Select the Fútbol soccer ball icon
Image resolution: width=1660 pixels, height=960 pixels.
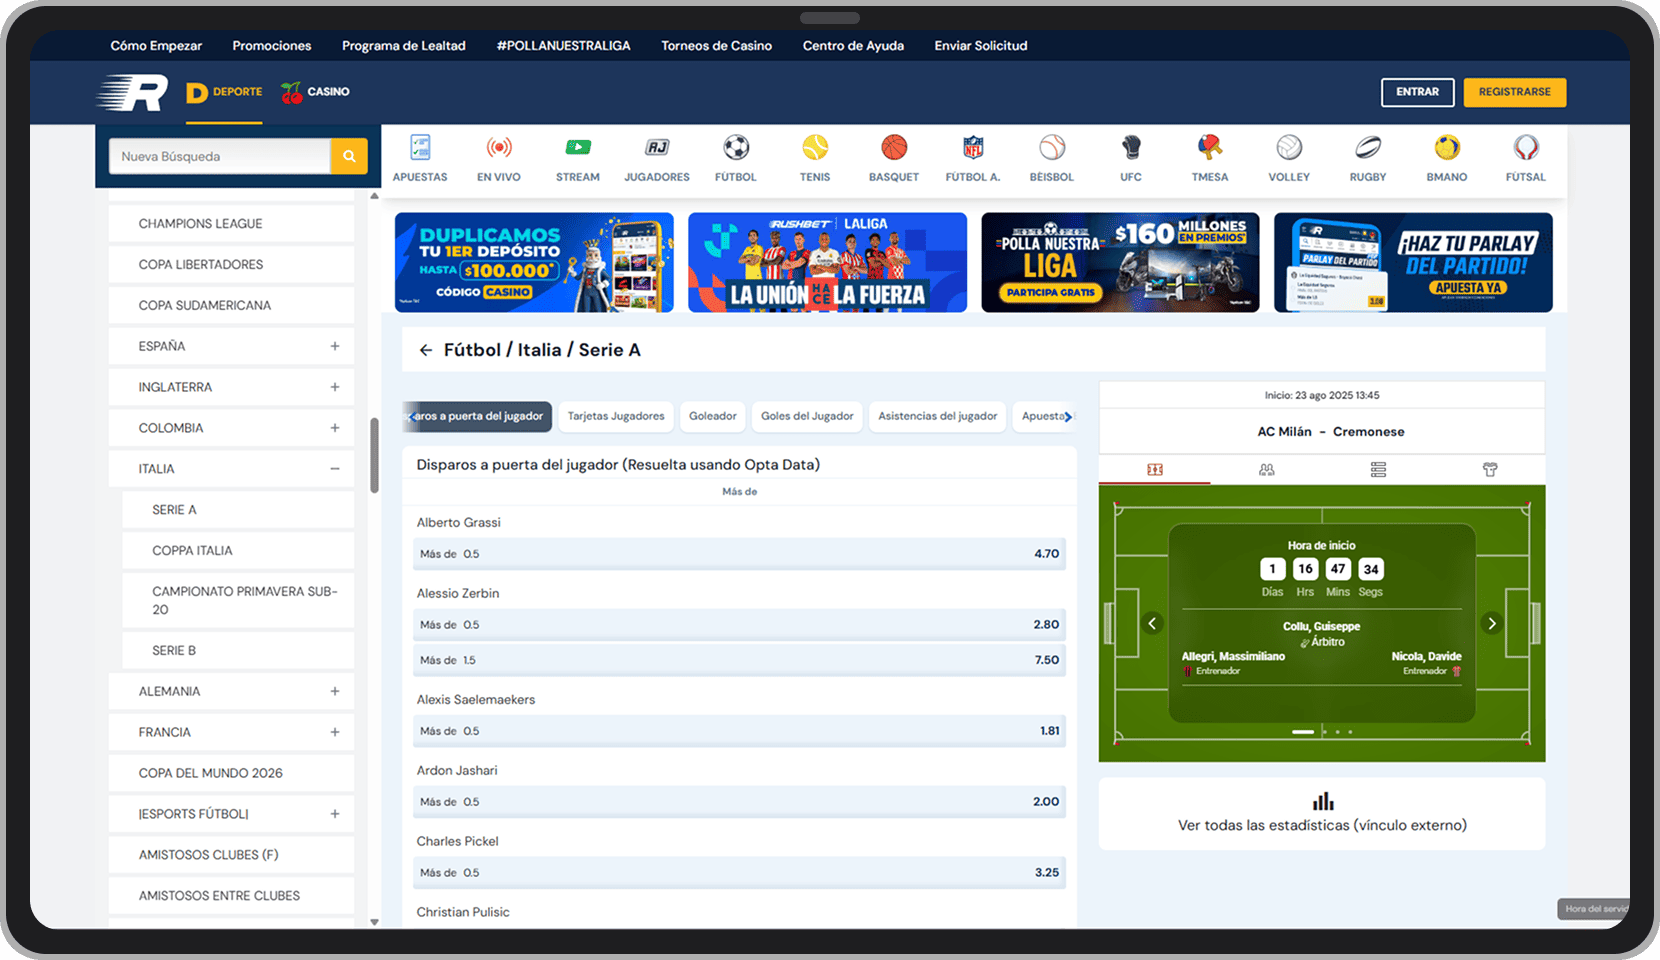pyautogui.click(x=736, y=148)
